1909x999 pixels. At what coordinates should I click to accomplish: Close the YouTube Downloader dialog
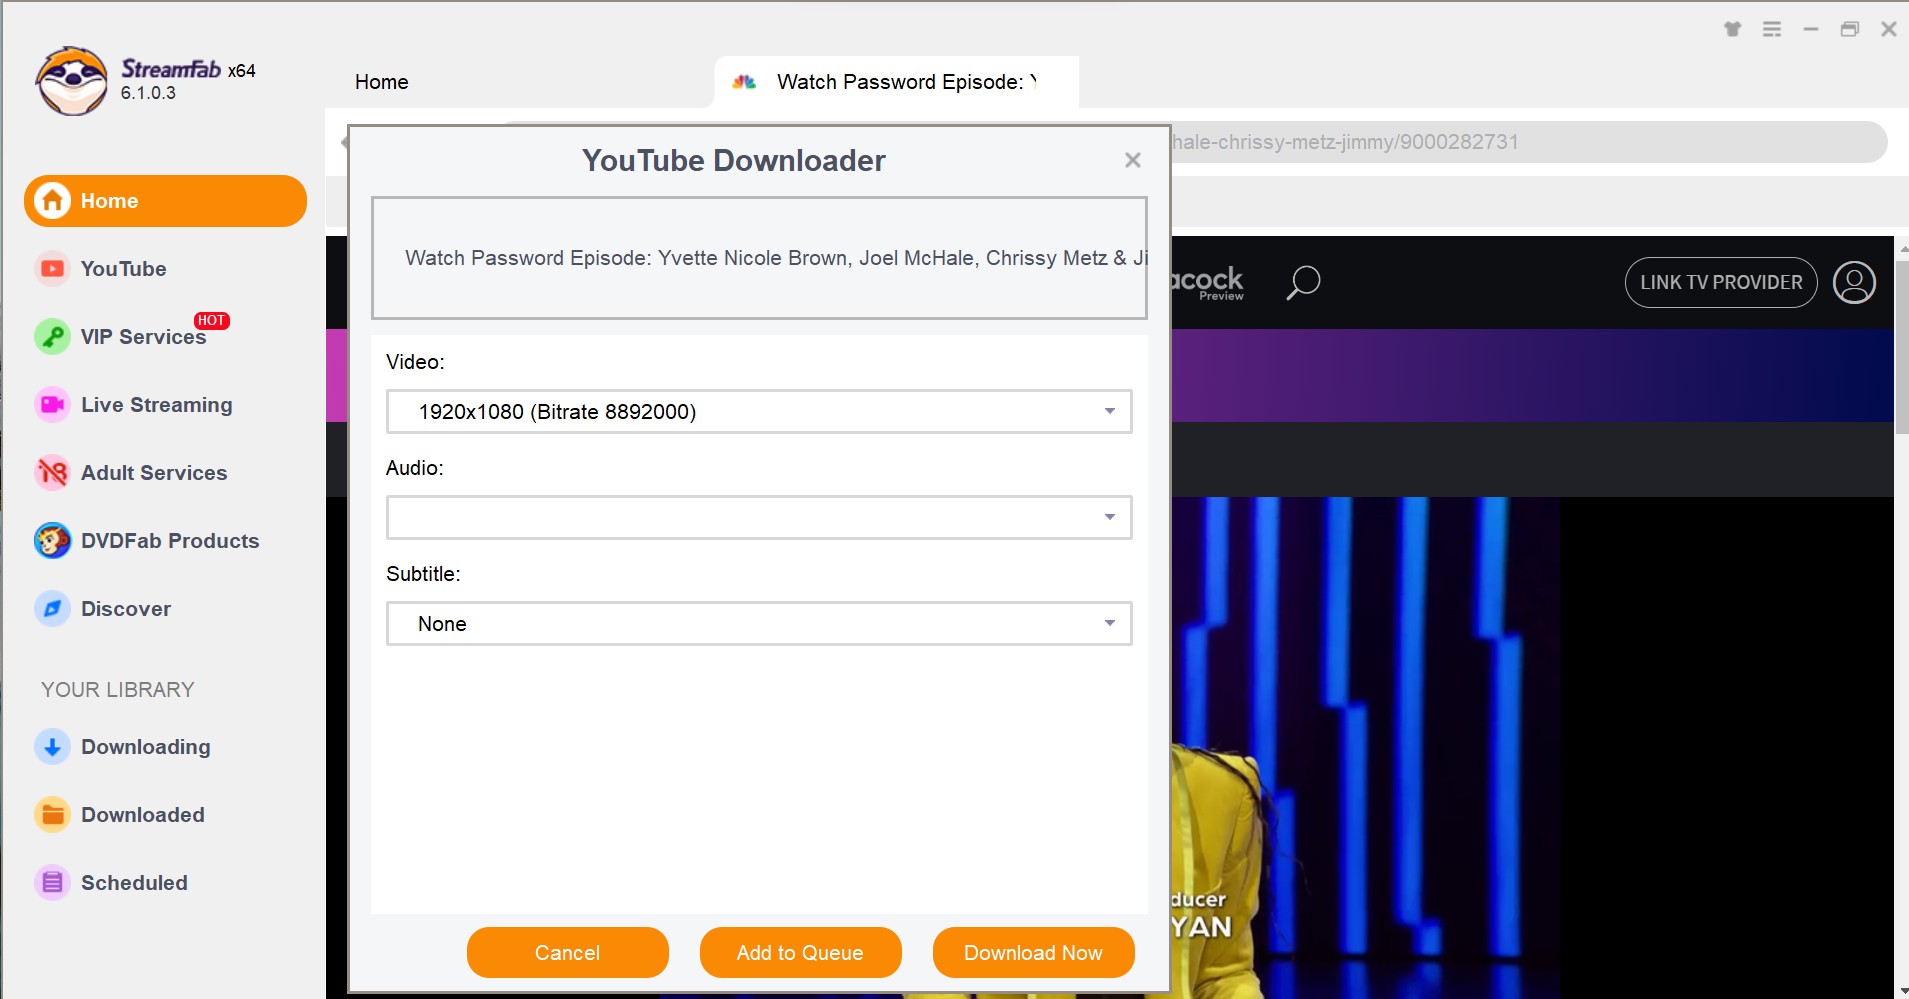pyautogui.click(x=1132, y=160)
